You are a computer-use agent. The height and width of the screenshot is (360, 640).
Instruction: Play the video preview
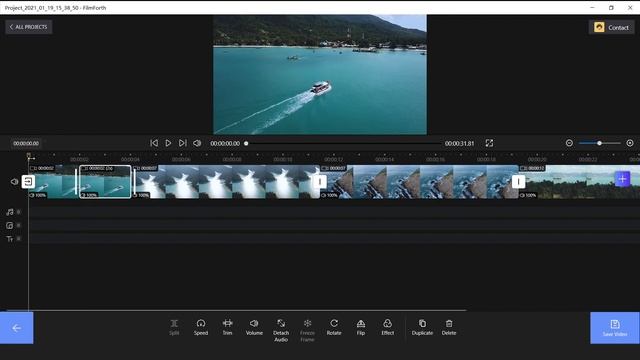(x=168, y=143)
